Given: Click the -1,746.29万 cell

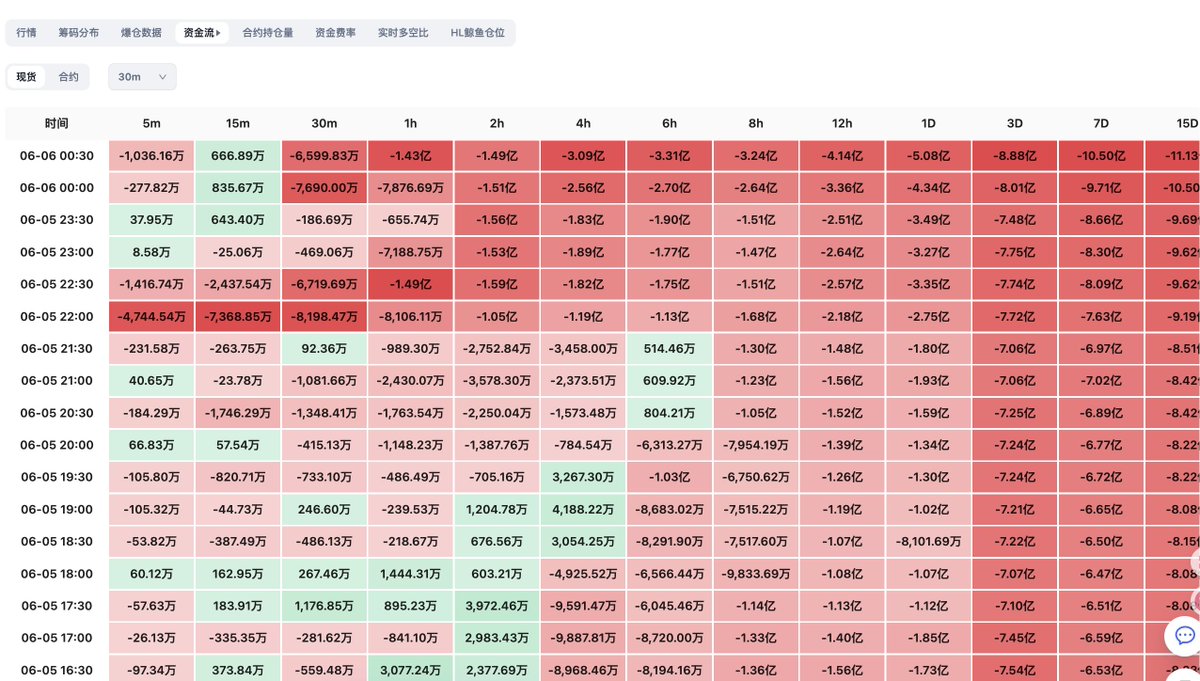Looking at the screenshot, I should point(238,413).
